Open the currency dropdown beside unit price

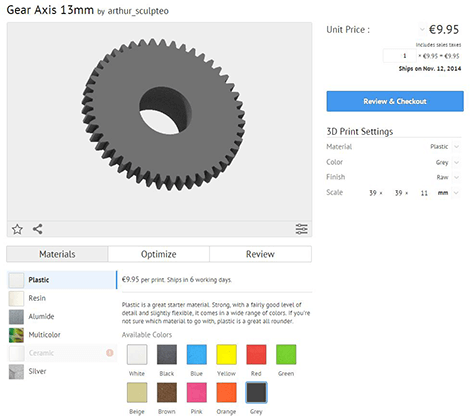tap(422, 29)
